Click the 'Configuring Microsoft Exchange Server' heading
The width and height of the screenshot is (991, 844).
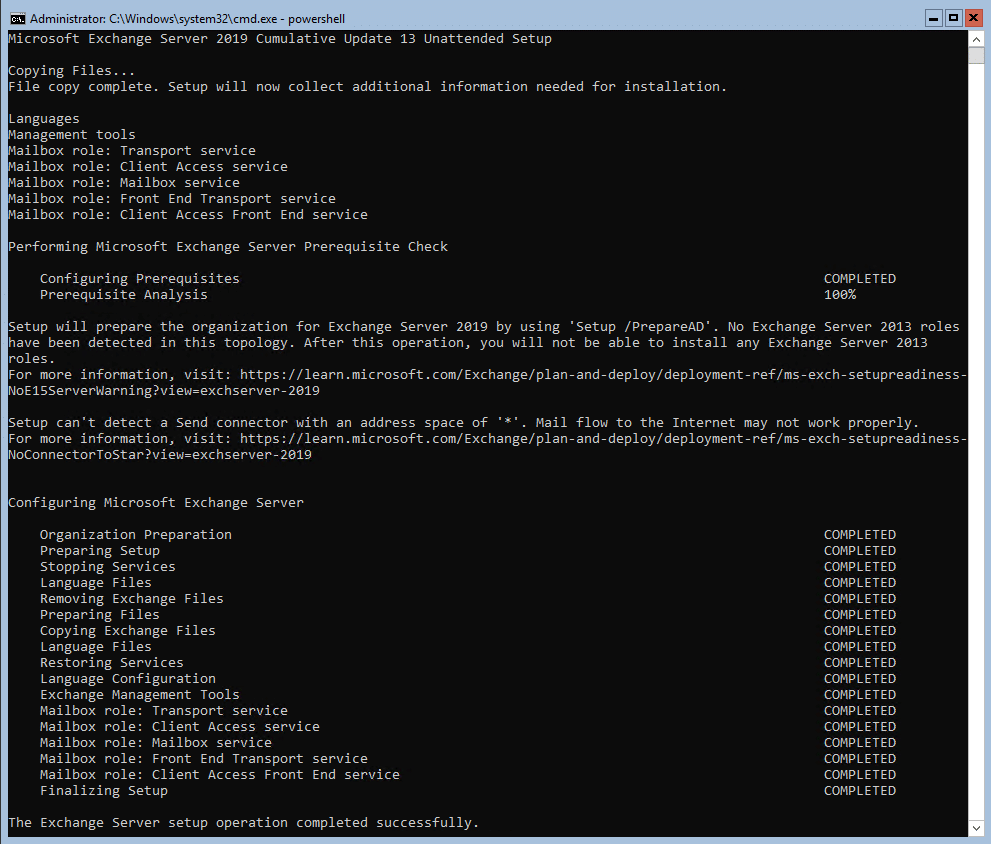tap(155, 503)
